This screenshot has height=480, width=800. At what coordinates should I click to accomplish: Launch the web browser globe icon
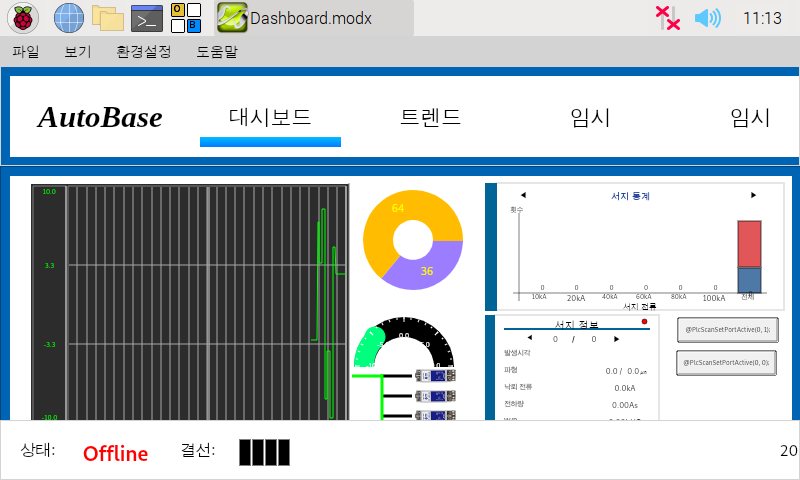tap(69, 18)
